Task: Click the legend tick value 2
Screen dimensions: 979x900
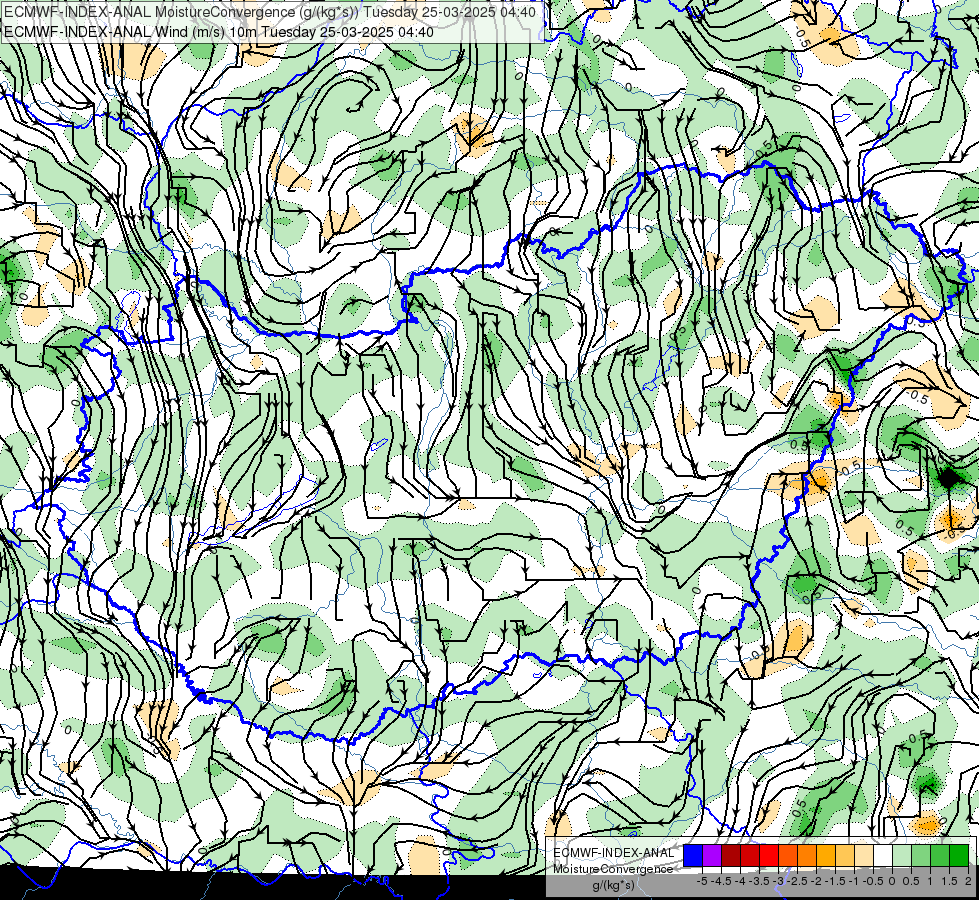Action: [968, 881]
